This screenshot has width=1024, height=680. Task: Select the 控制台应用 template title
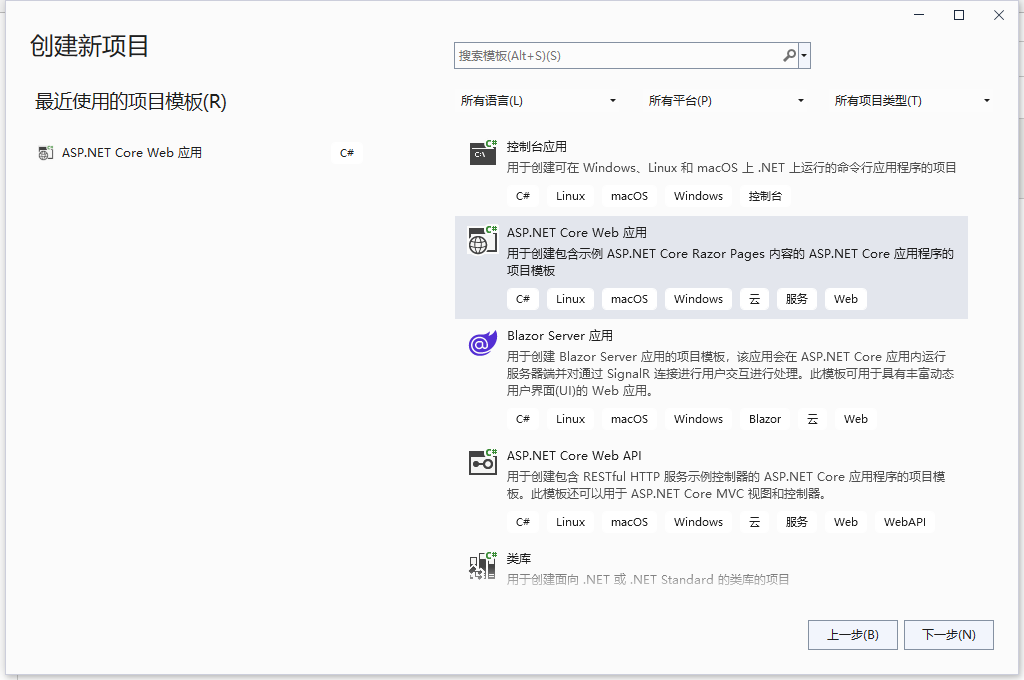[537, 146]
